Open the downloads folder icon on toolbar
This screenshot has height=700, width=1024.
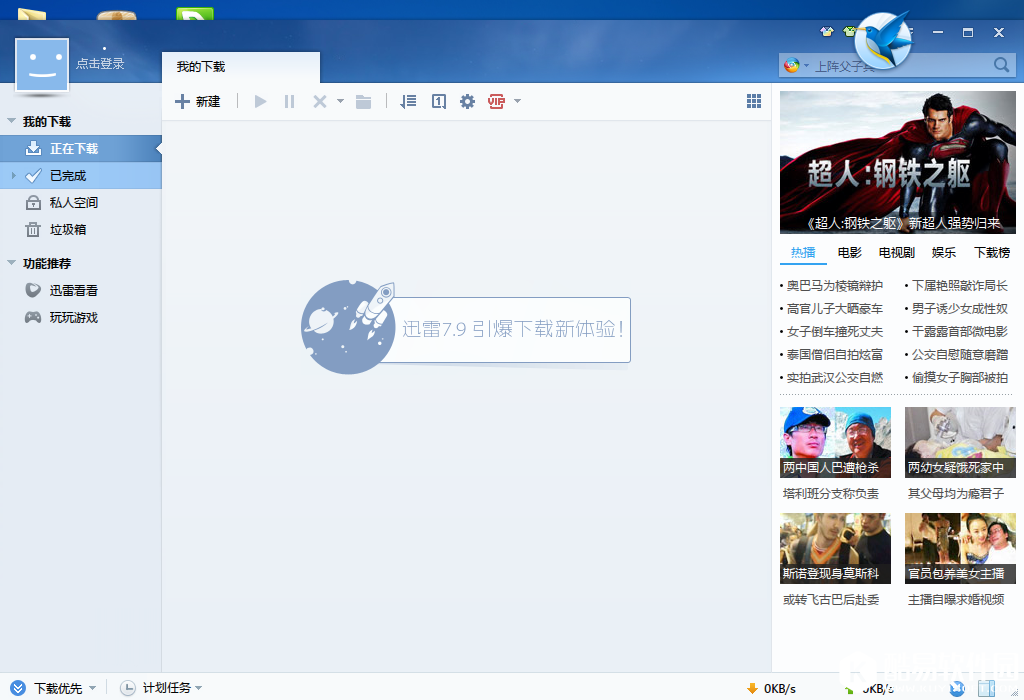pos(363,101)
